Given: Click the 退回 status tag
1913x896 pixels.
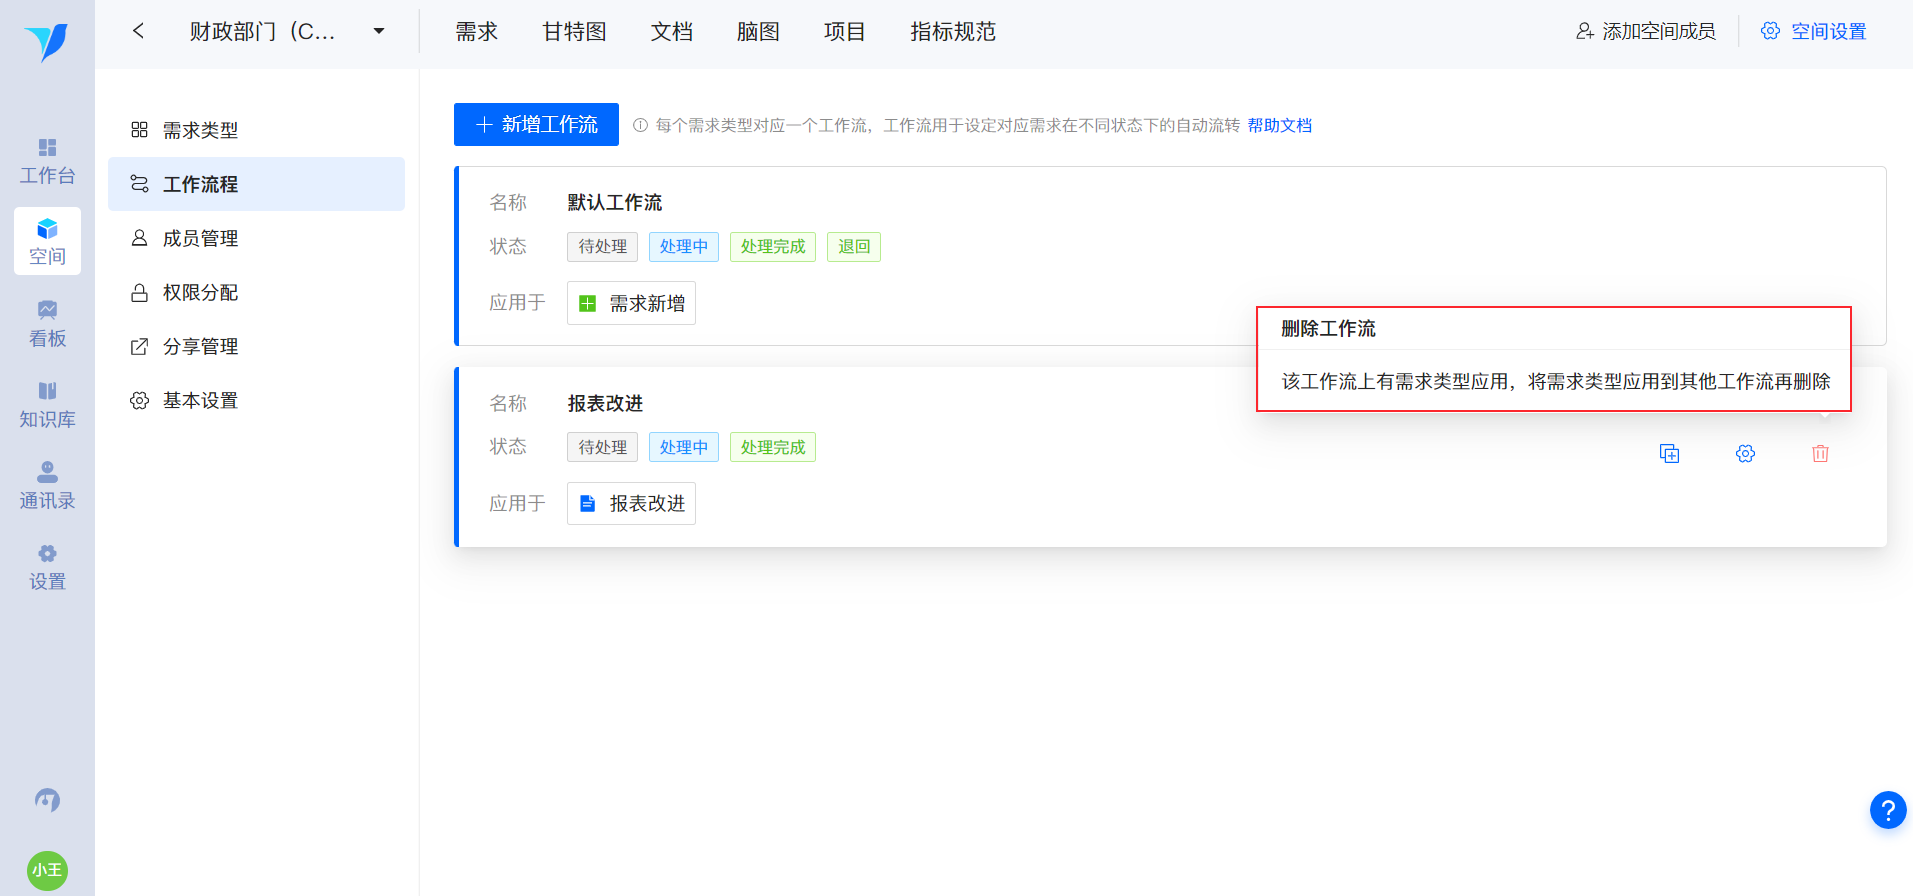Looking at the screenshot, I should (853, 246).
